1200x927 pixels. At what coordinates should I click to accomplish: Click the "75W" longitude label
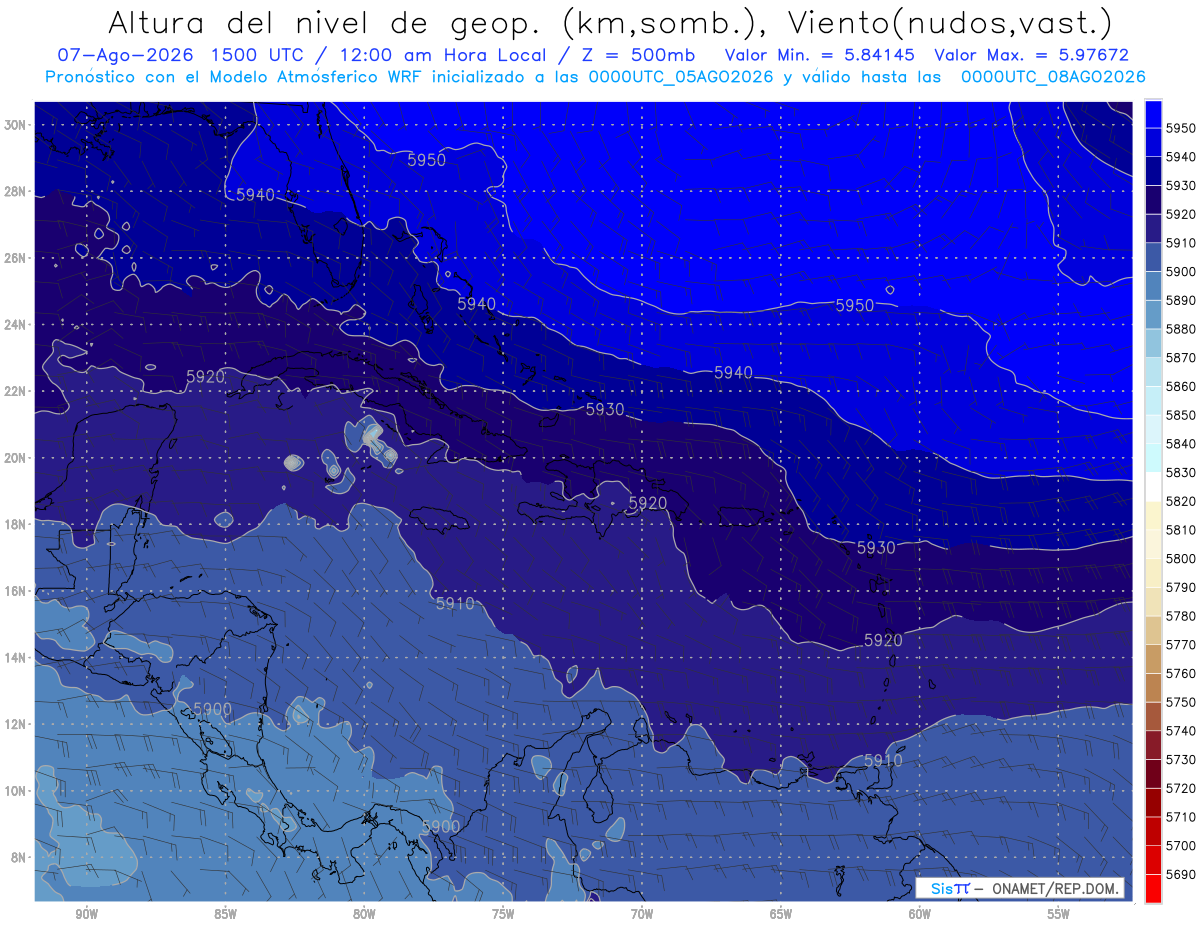click(x=503, y=914)
